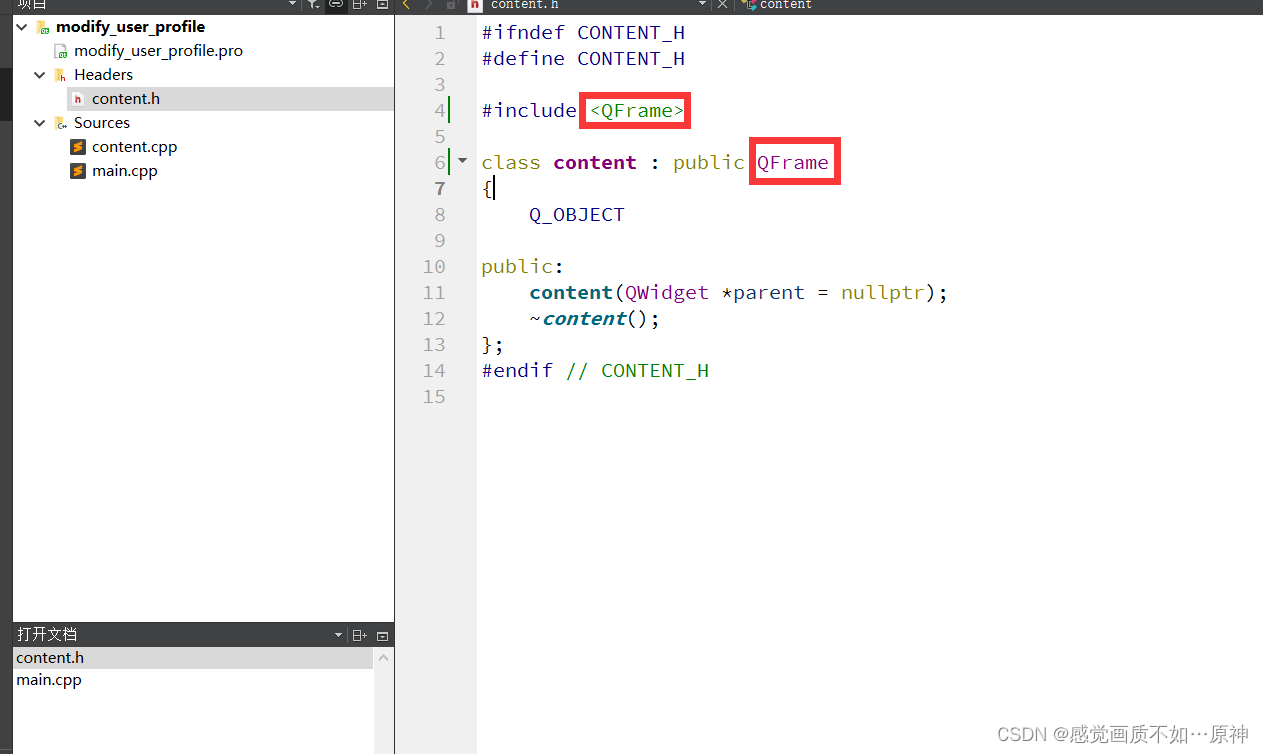This screenshot has width=1263, height=754.
Task: Split the 打开文档 panel
Action: coord(360,636)
